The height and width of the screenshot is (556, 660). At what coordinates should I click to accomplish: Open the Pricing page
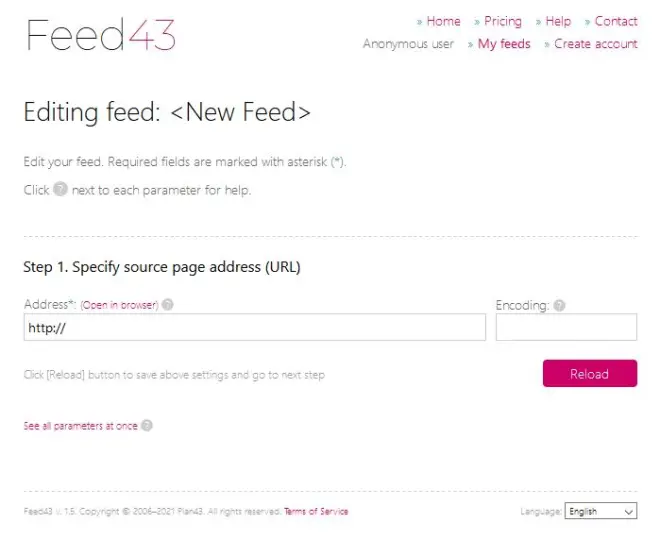(x=503, y=21)
